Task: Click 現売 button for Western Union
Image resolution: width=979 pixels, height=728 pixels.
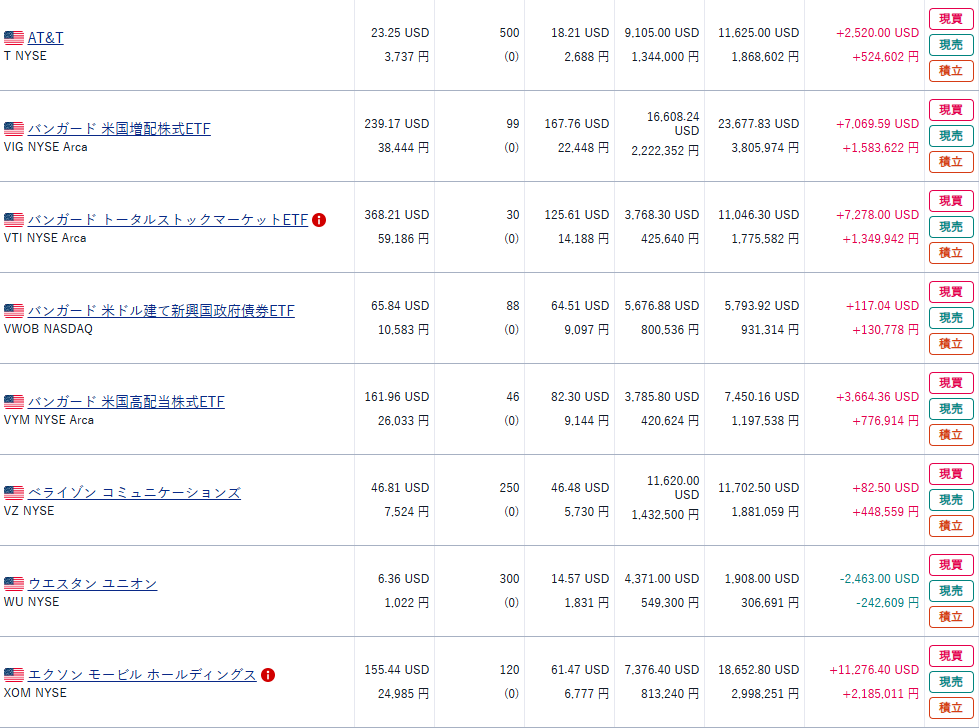Action: click(951, 591)
